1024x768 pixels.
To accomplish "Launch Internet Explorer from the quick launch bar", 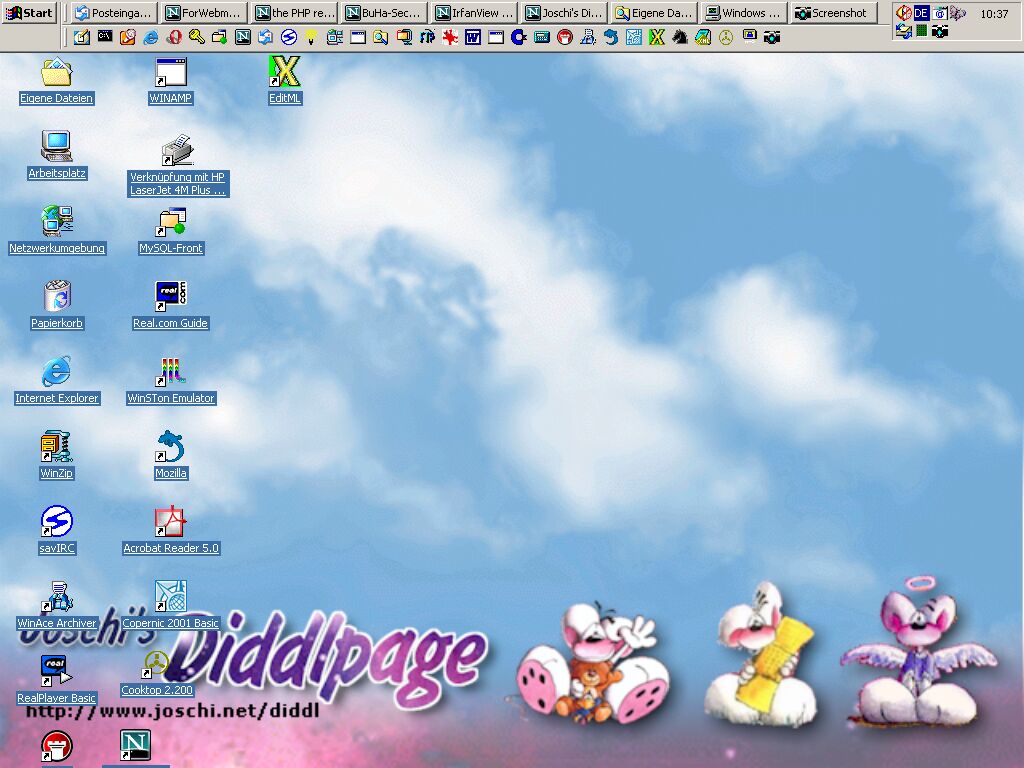I will pos(150,37).
